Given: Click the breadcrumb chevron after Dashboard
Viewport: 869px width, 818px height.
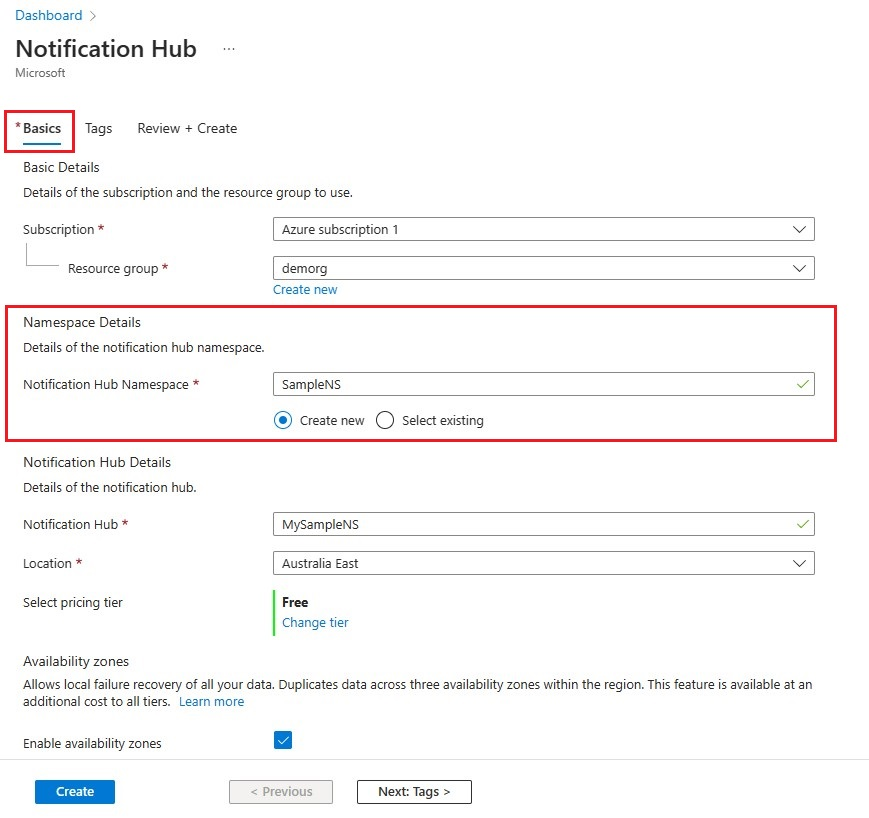Looking at the screenshot, I should 92,16.
